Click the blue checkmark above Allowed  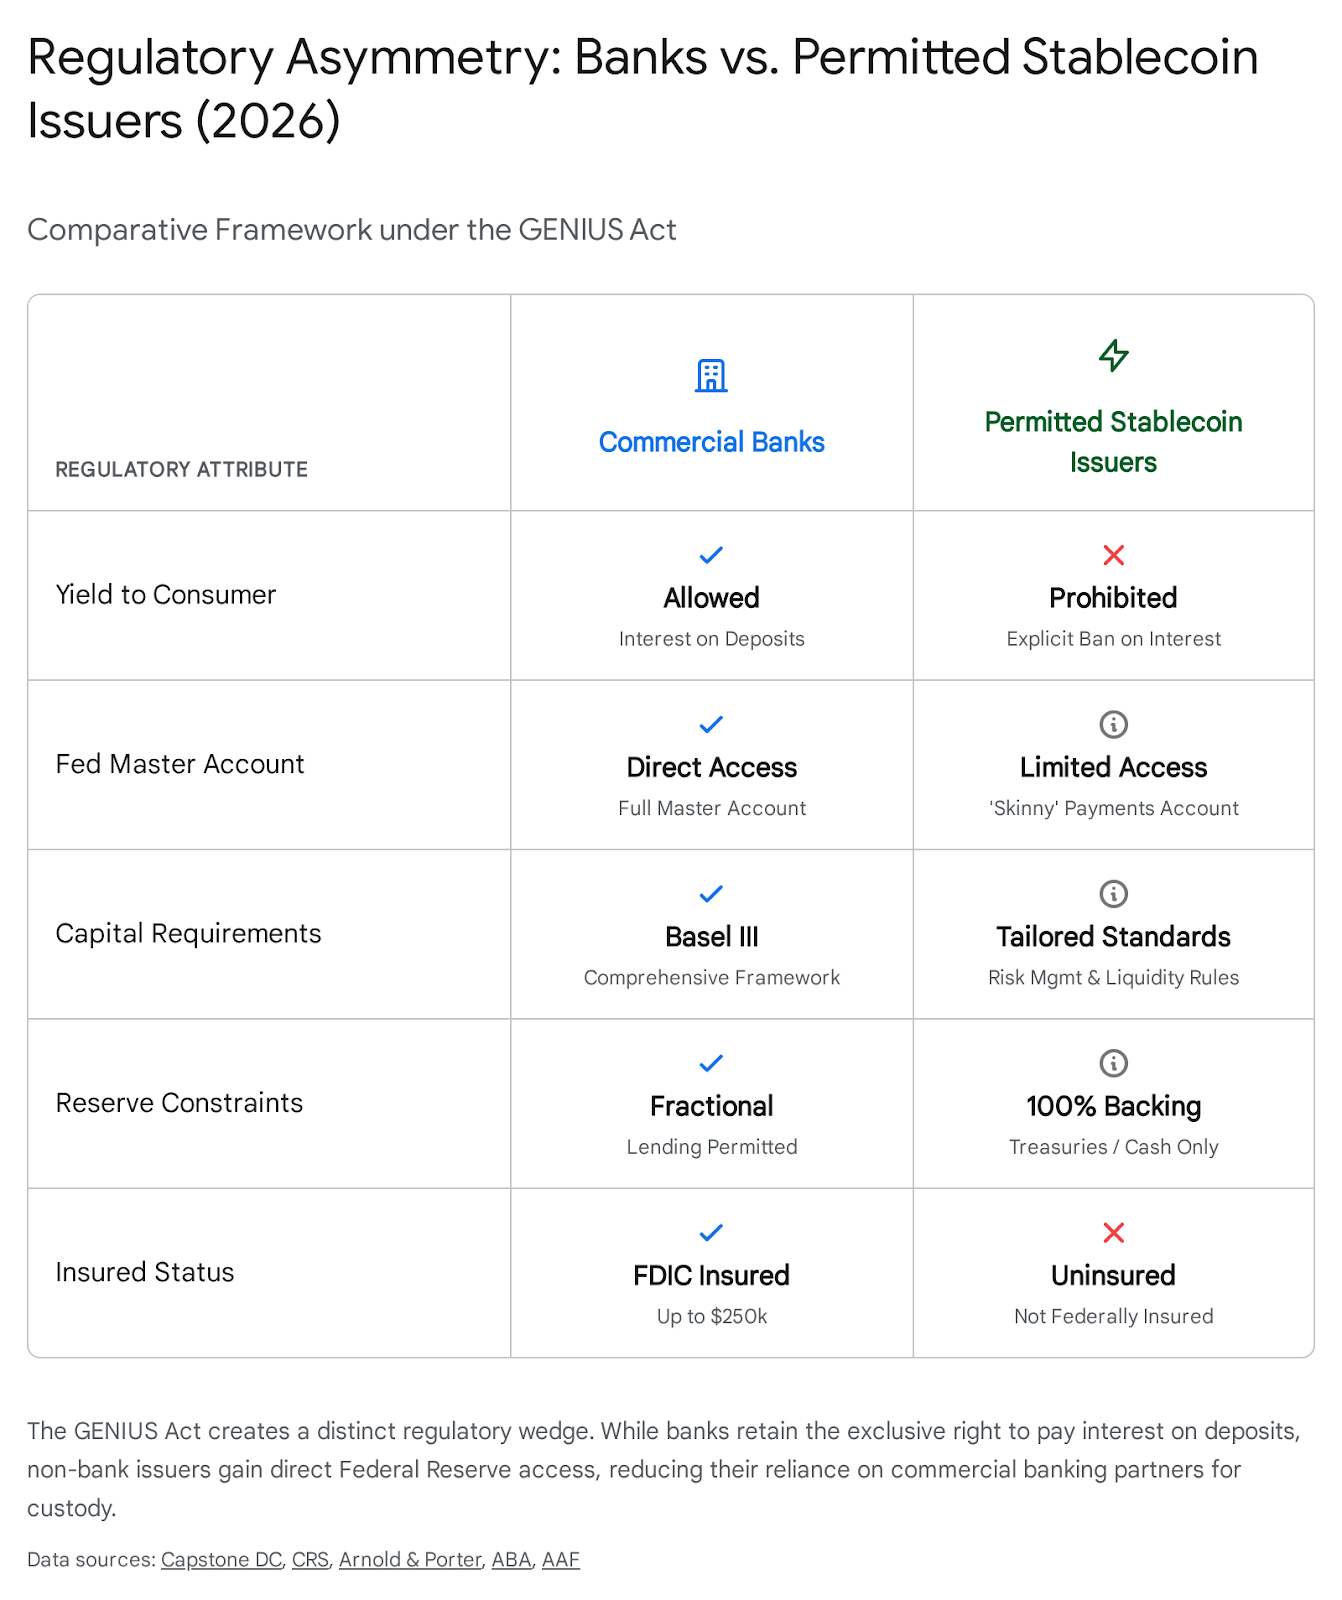pos(711,555)
